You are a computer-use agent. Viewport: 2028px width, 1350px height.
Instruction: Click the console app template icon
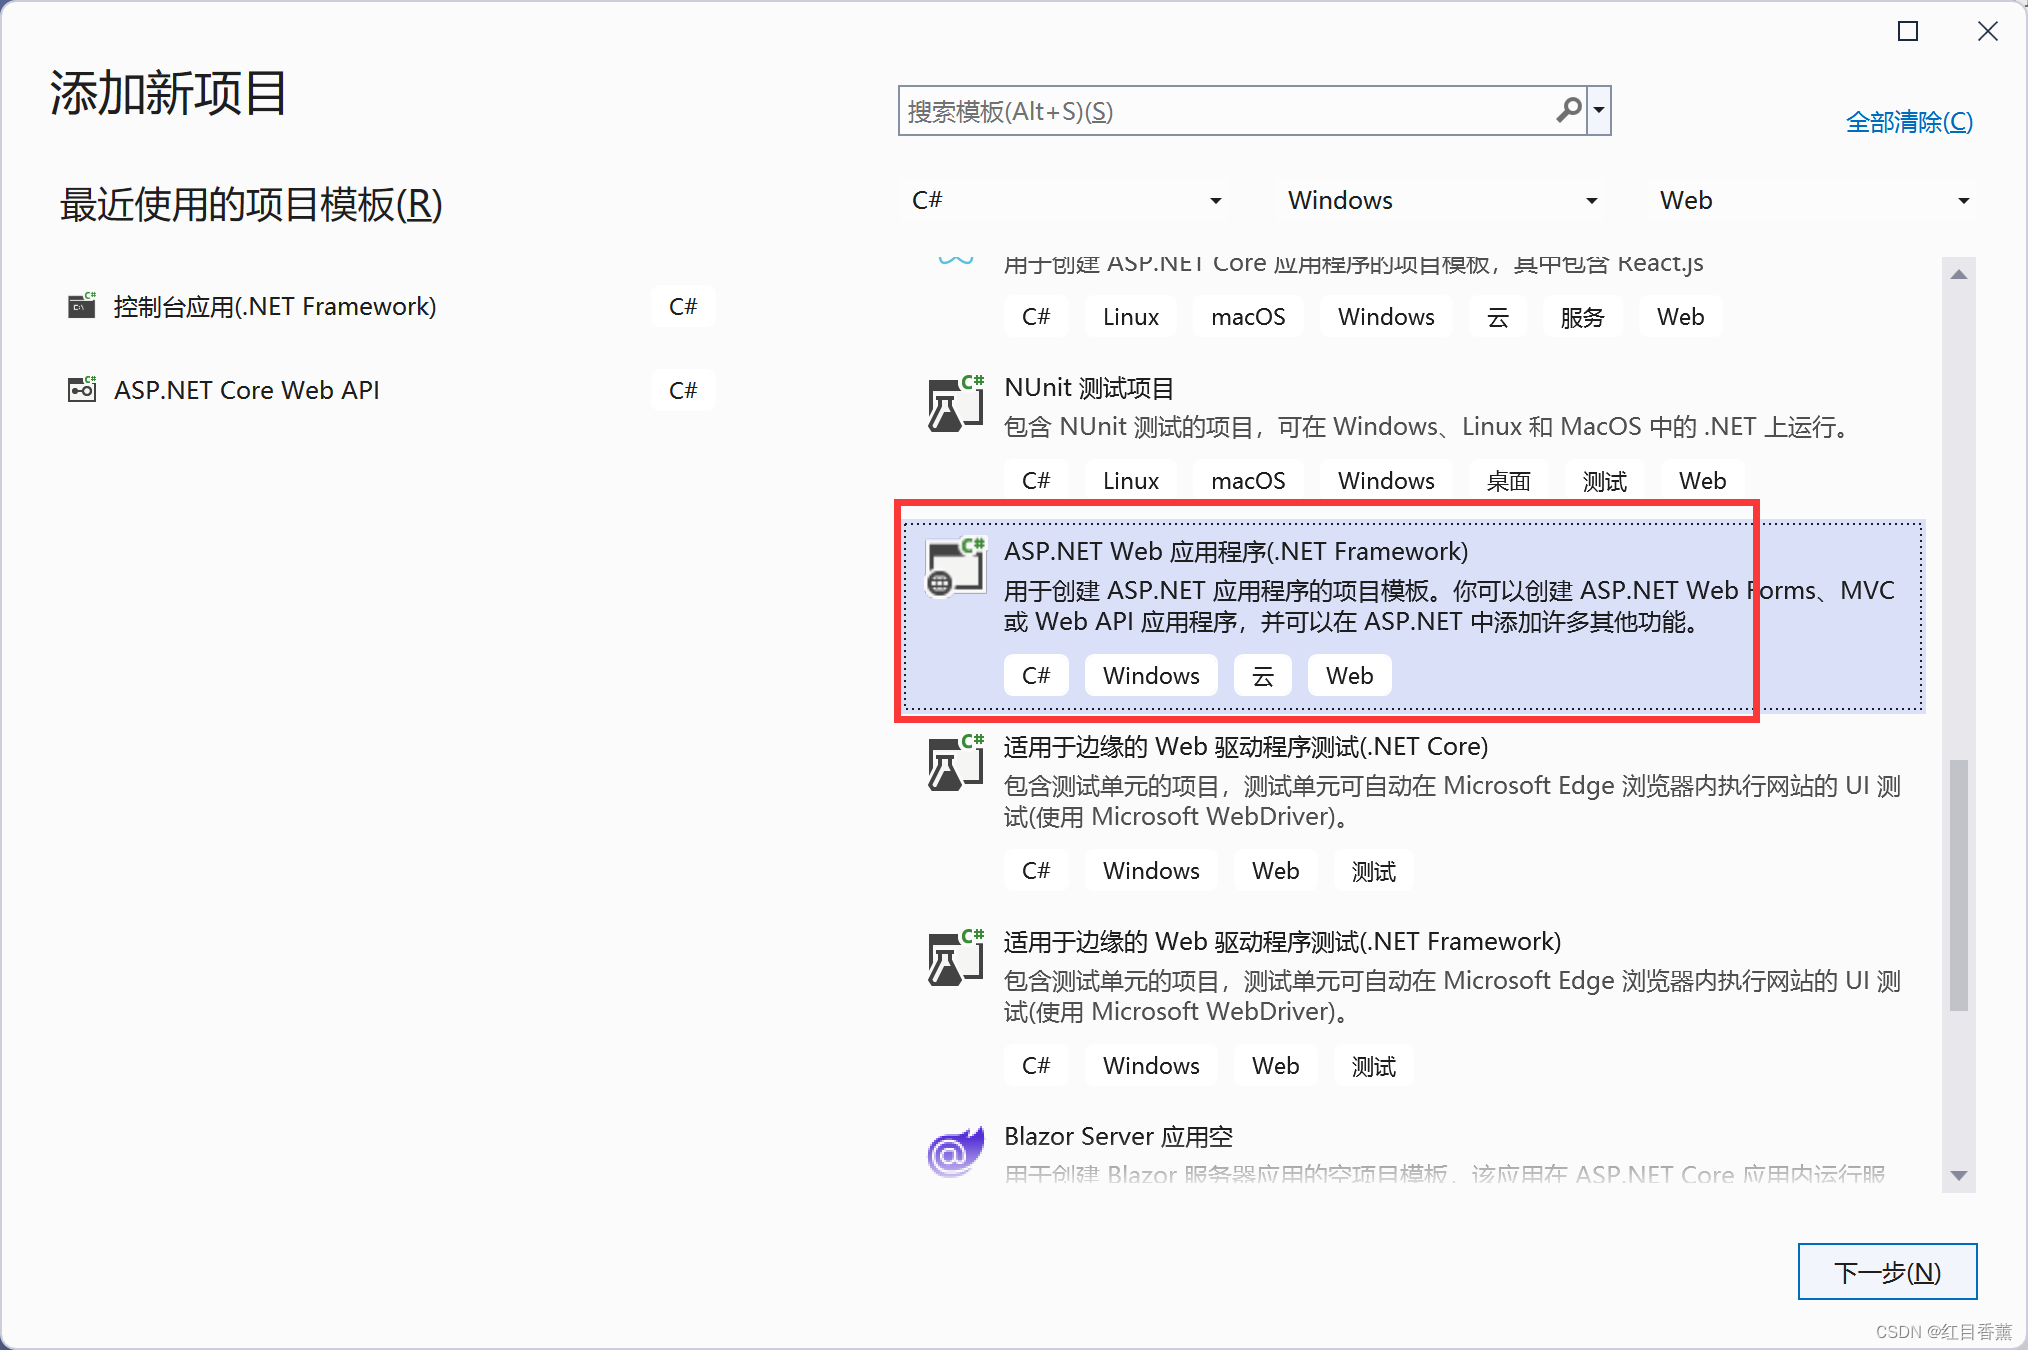[82, 306]
